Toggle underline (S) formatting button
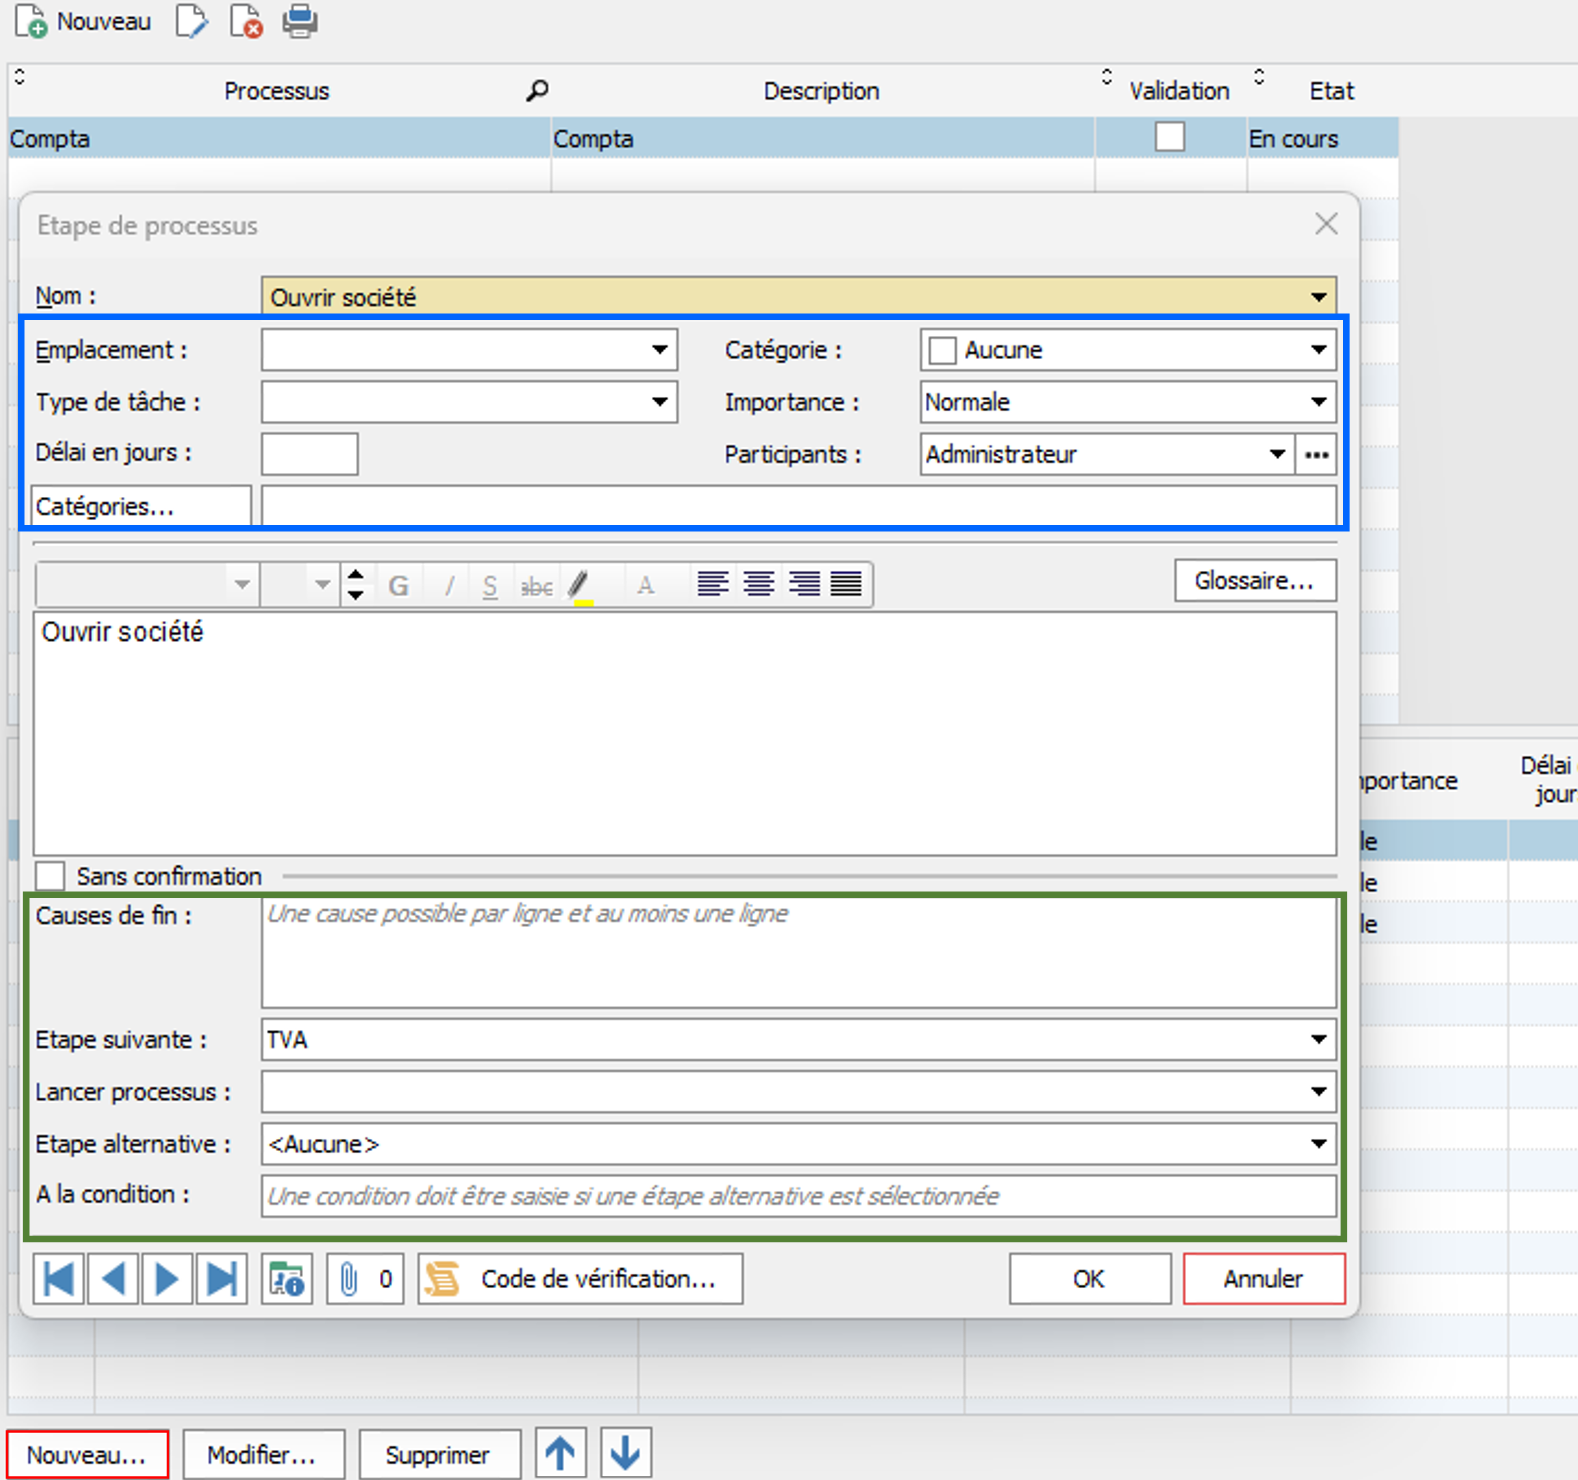This screenshot has height=1480, width=1578. [x=490, y=585]
